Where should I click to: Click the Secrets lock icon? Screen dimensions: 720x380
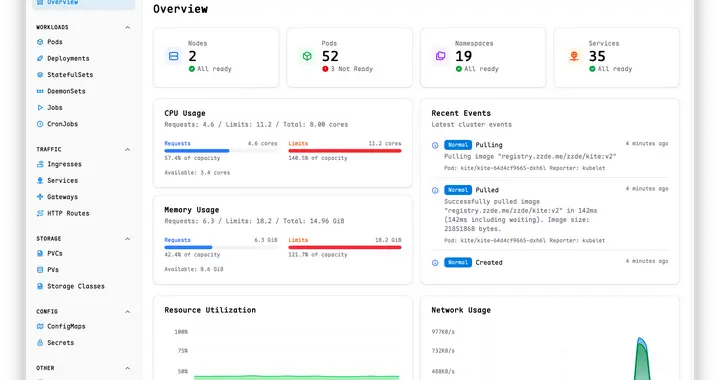[x=40, y=342]
